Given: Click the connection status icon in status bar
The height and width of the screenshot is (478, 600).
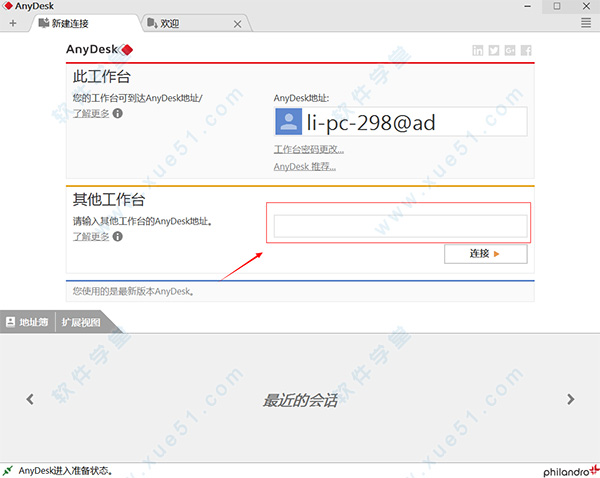Looking at the screenshot, I should pos(8,471).
